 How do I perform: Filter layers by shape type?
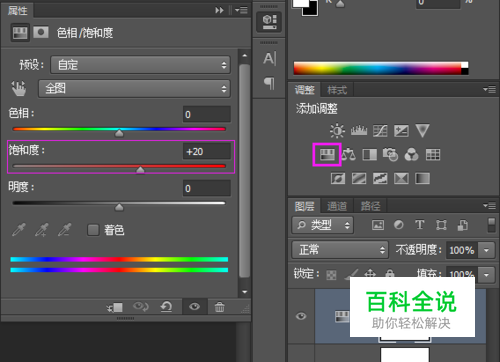coord(441,225)
